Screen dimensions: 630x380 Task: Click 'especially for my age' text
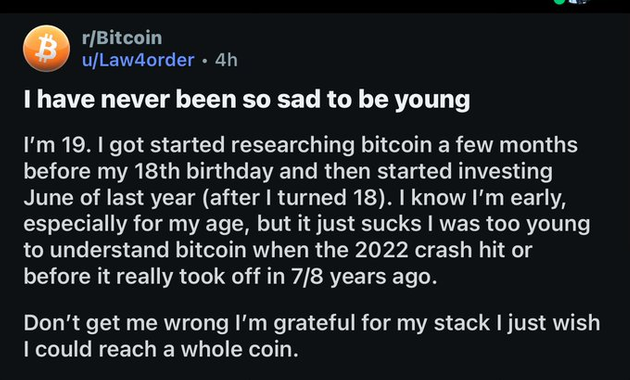point(137,225)
